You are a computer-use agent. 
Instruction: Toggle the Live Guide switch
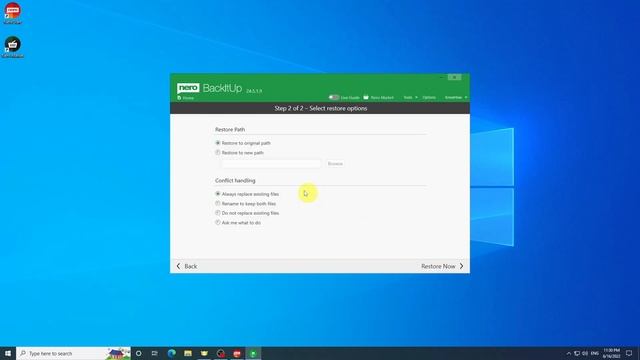334,98
